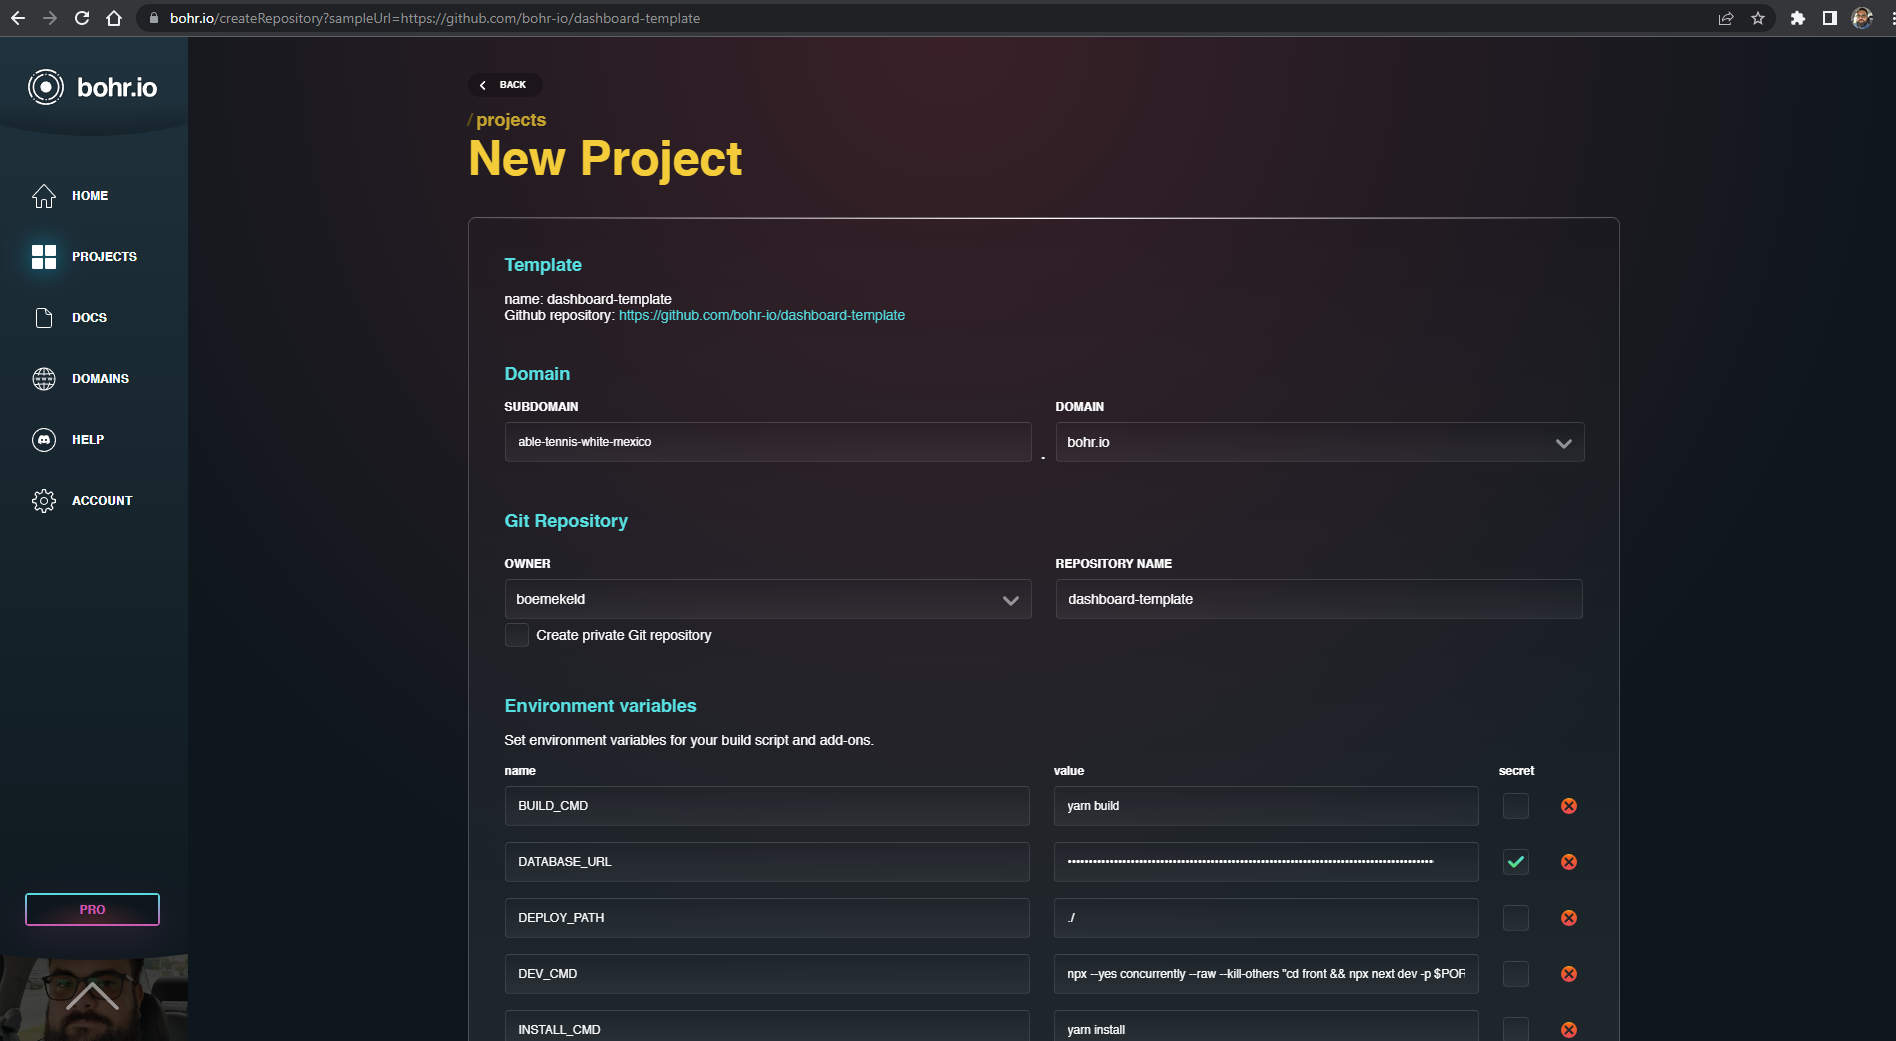Edit DEV_CMD name field

click(767, 974)
